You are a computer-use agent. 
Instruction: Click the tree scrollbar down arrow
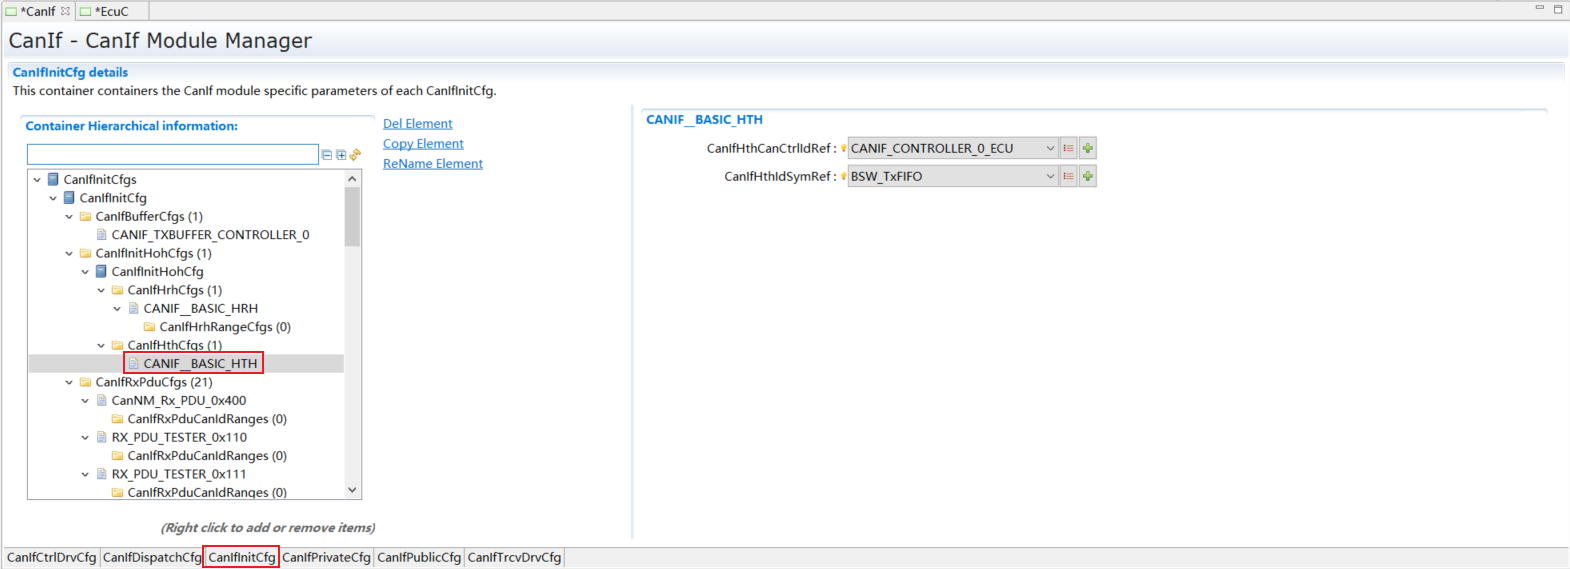pos(352,490)
